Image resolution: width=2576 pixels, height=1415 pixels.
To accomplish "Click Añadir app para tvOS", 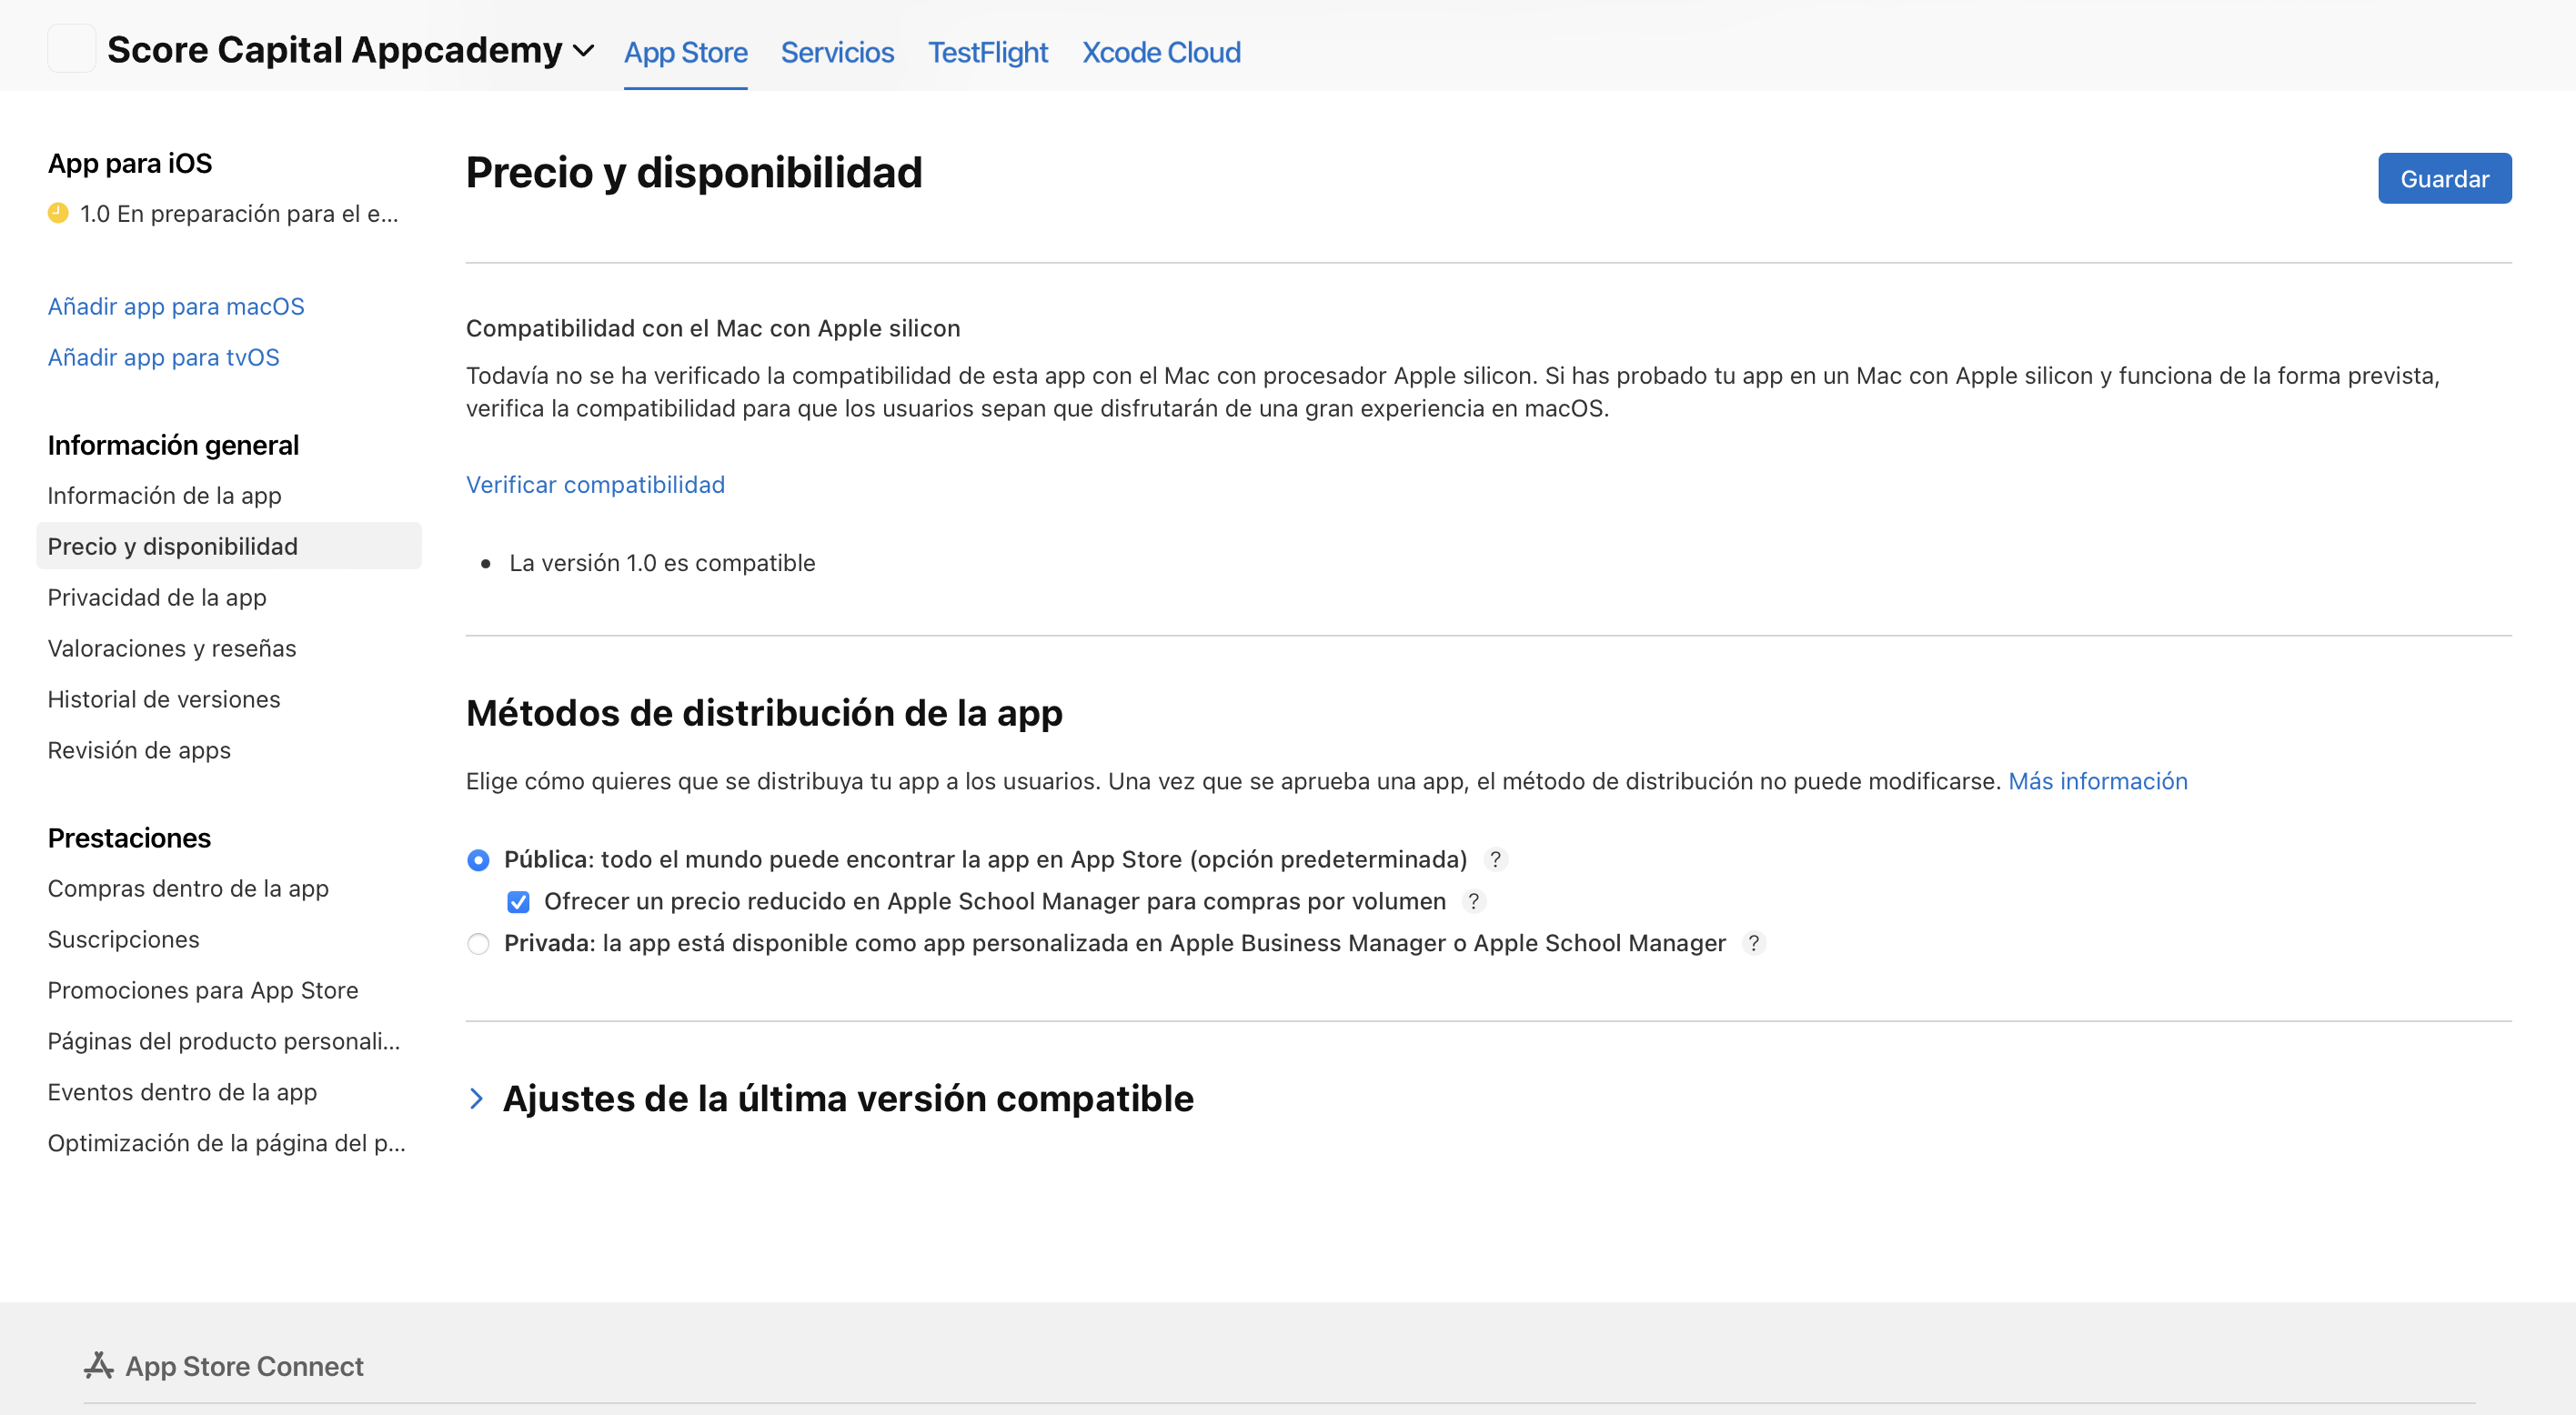I will pos(164,357).
